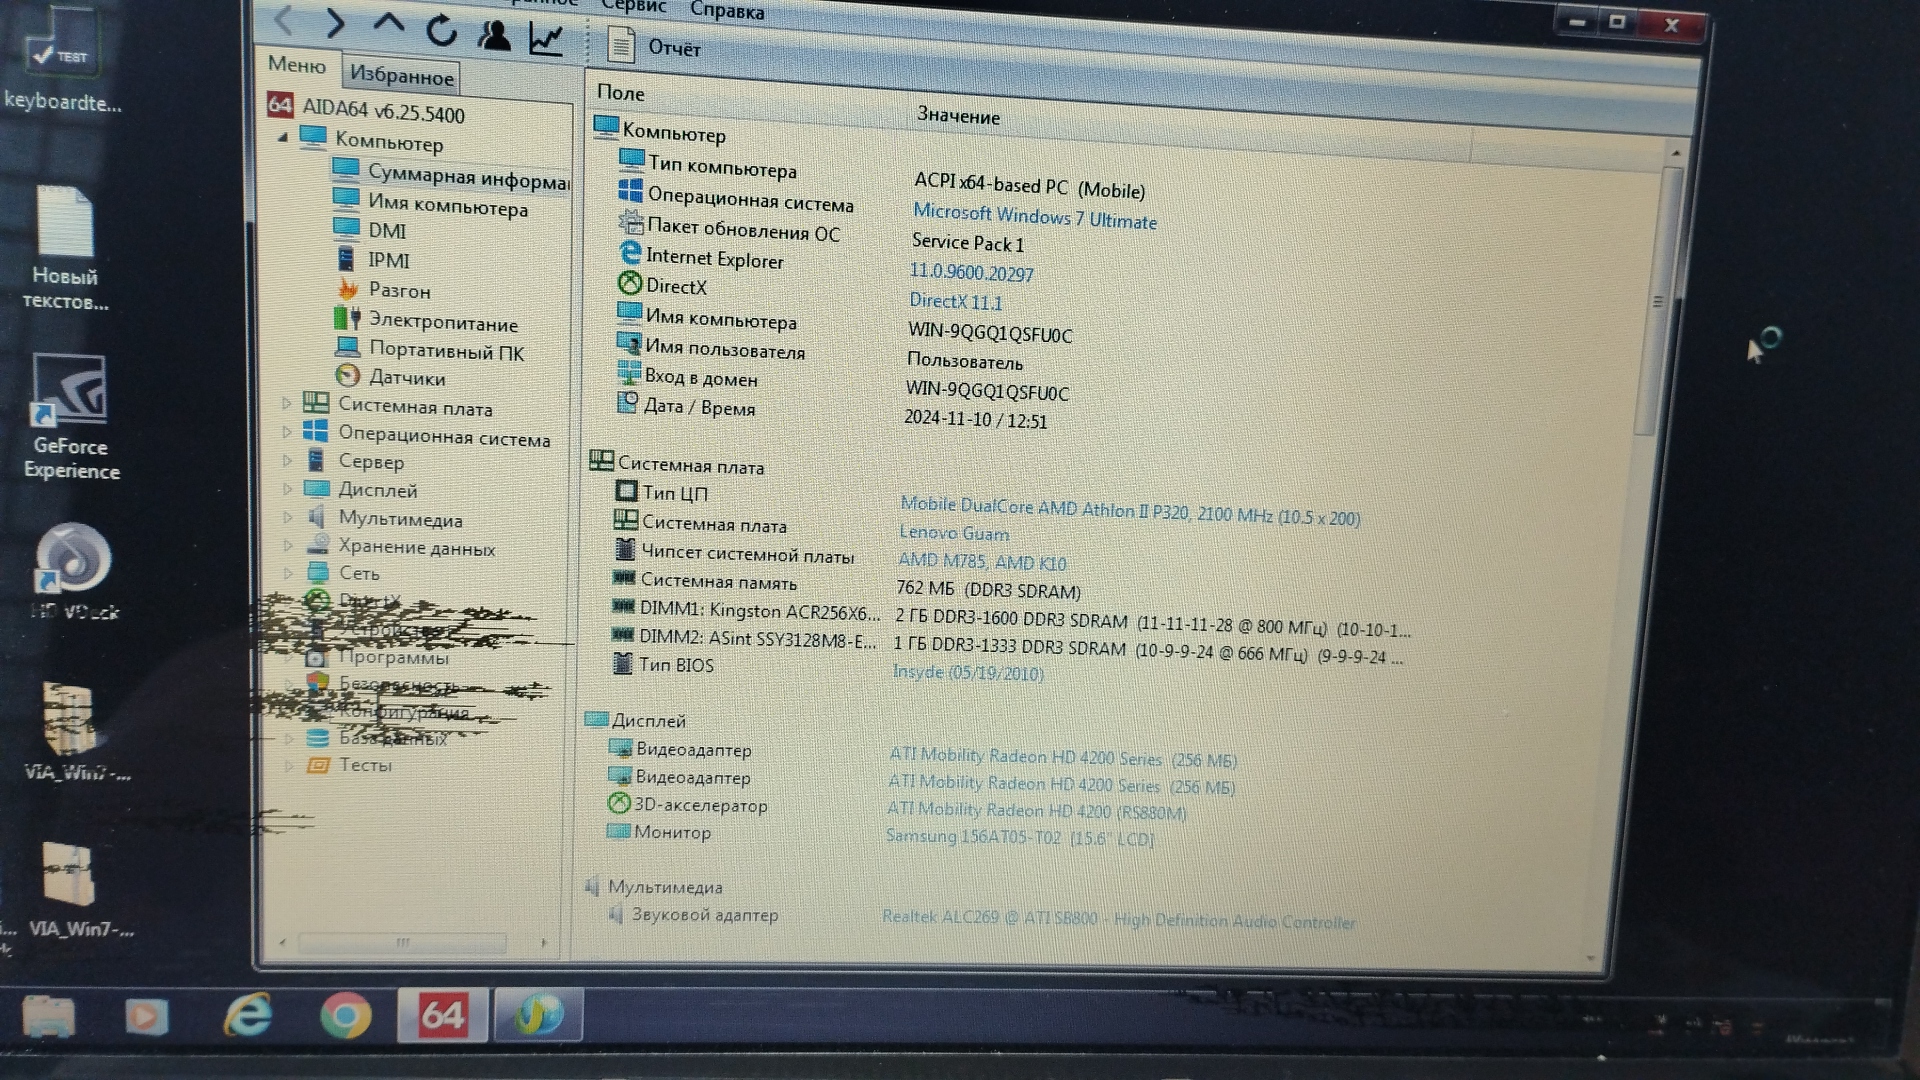Click the right panel vertical scrollbar
1920x1080 pixels.
[x=1656, y=300]
